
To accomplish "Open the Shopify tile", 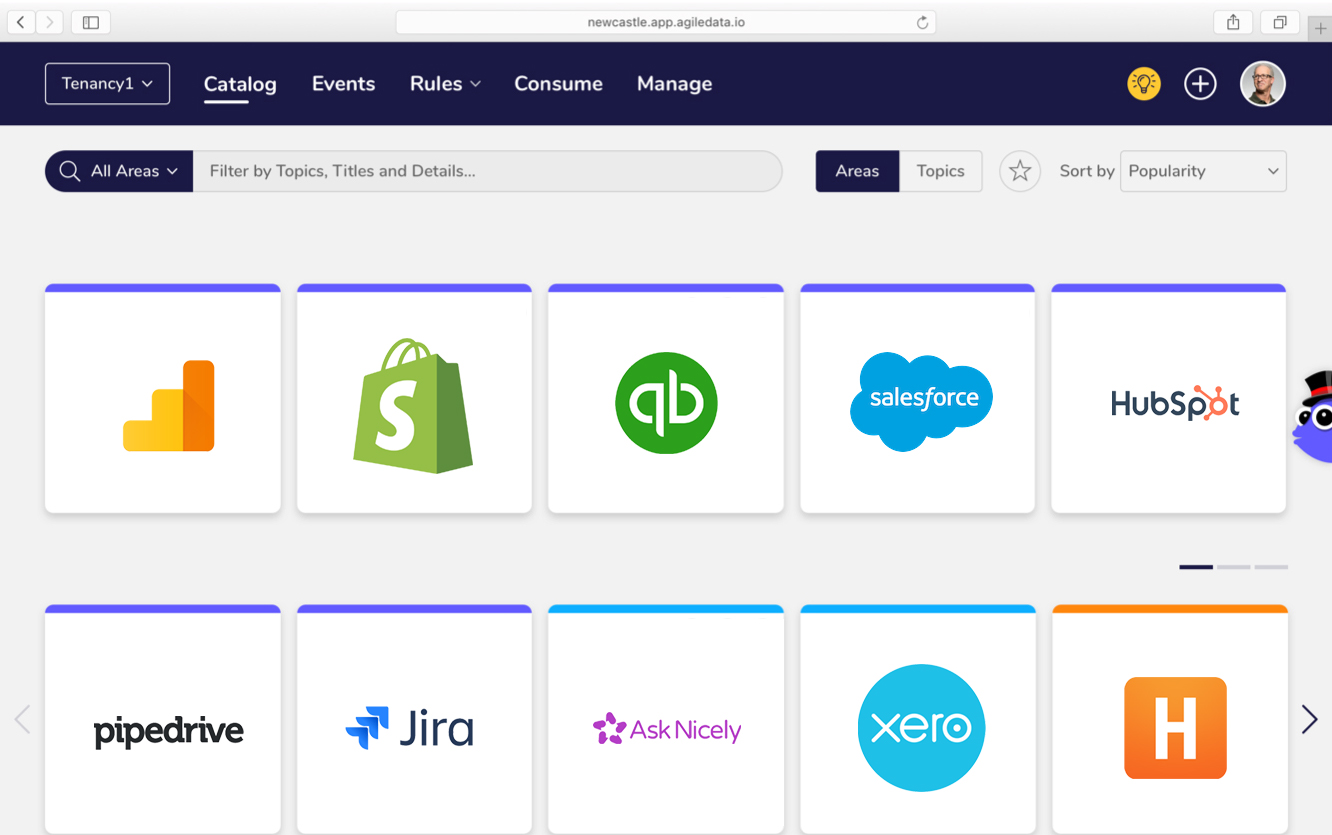I will [x=414, y=399].
